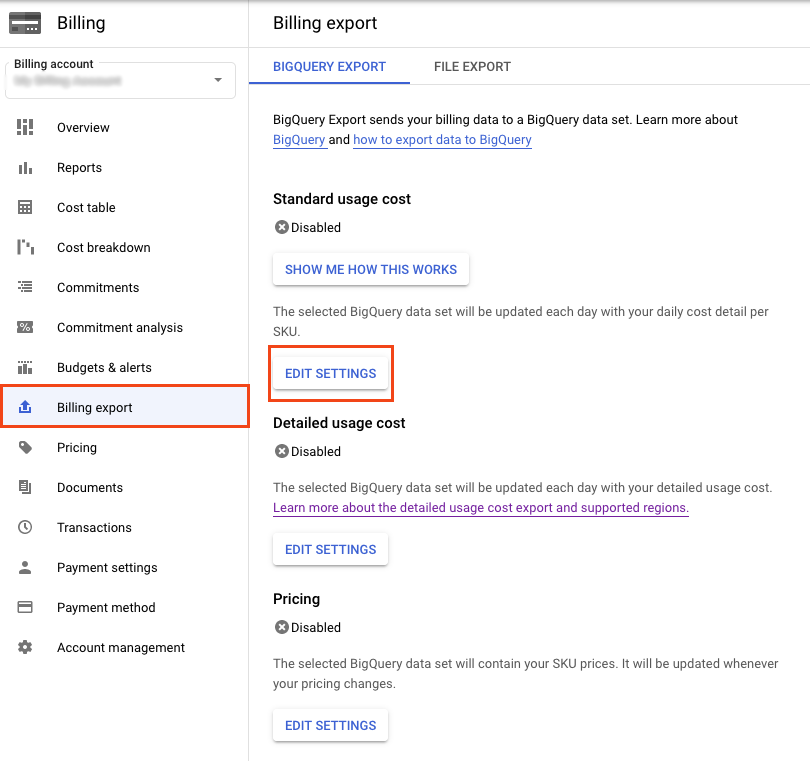Open Transactions page
The width and height of the screenshot is (810, 761).
click(124, 527)
